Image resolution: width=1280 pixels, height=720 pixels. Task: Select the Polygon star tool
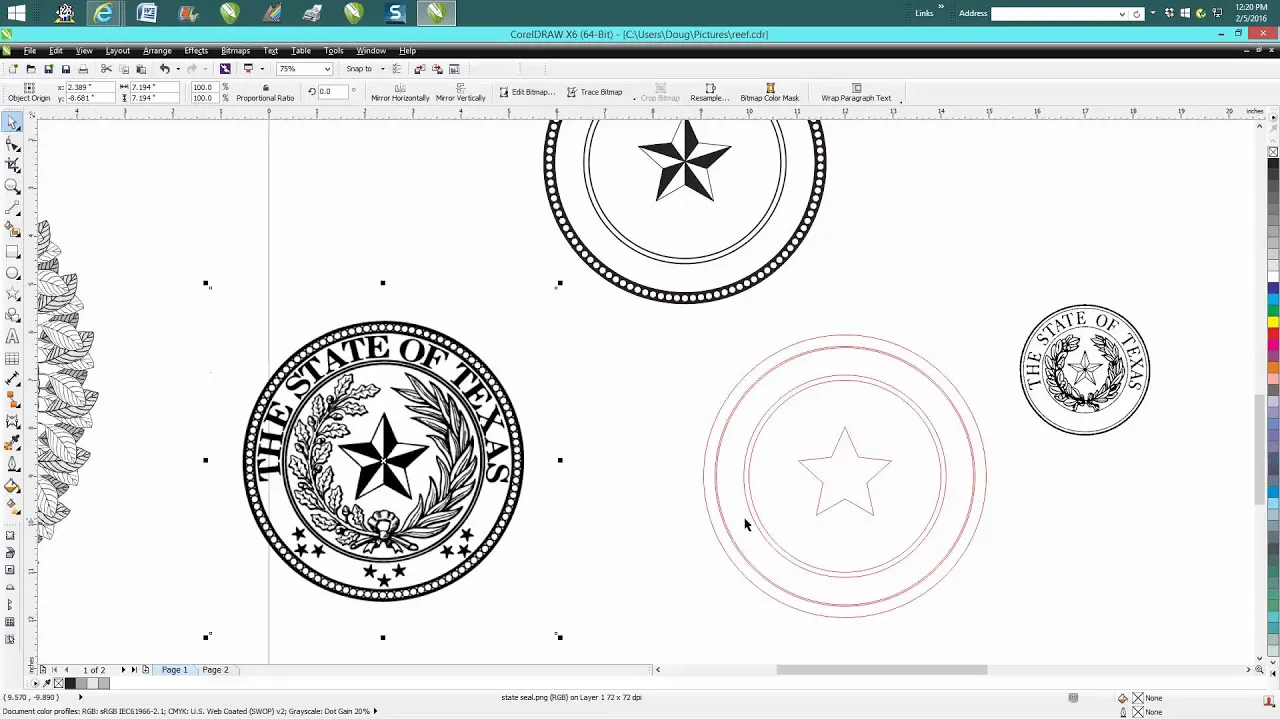point(12,294)
